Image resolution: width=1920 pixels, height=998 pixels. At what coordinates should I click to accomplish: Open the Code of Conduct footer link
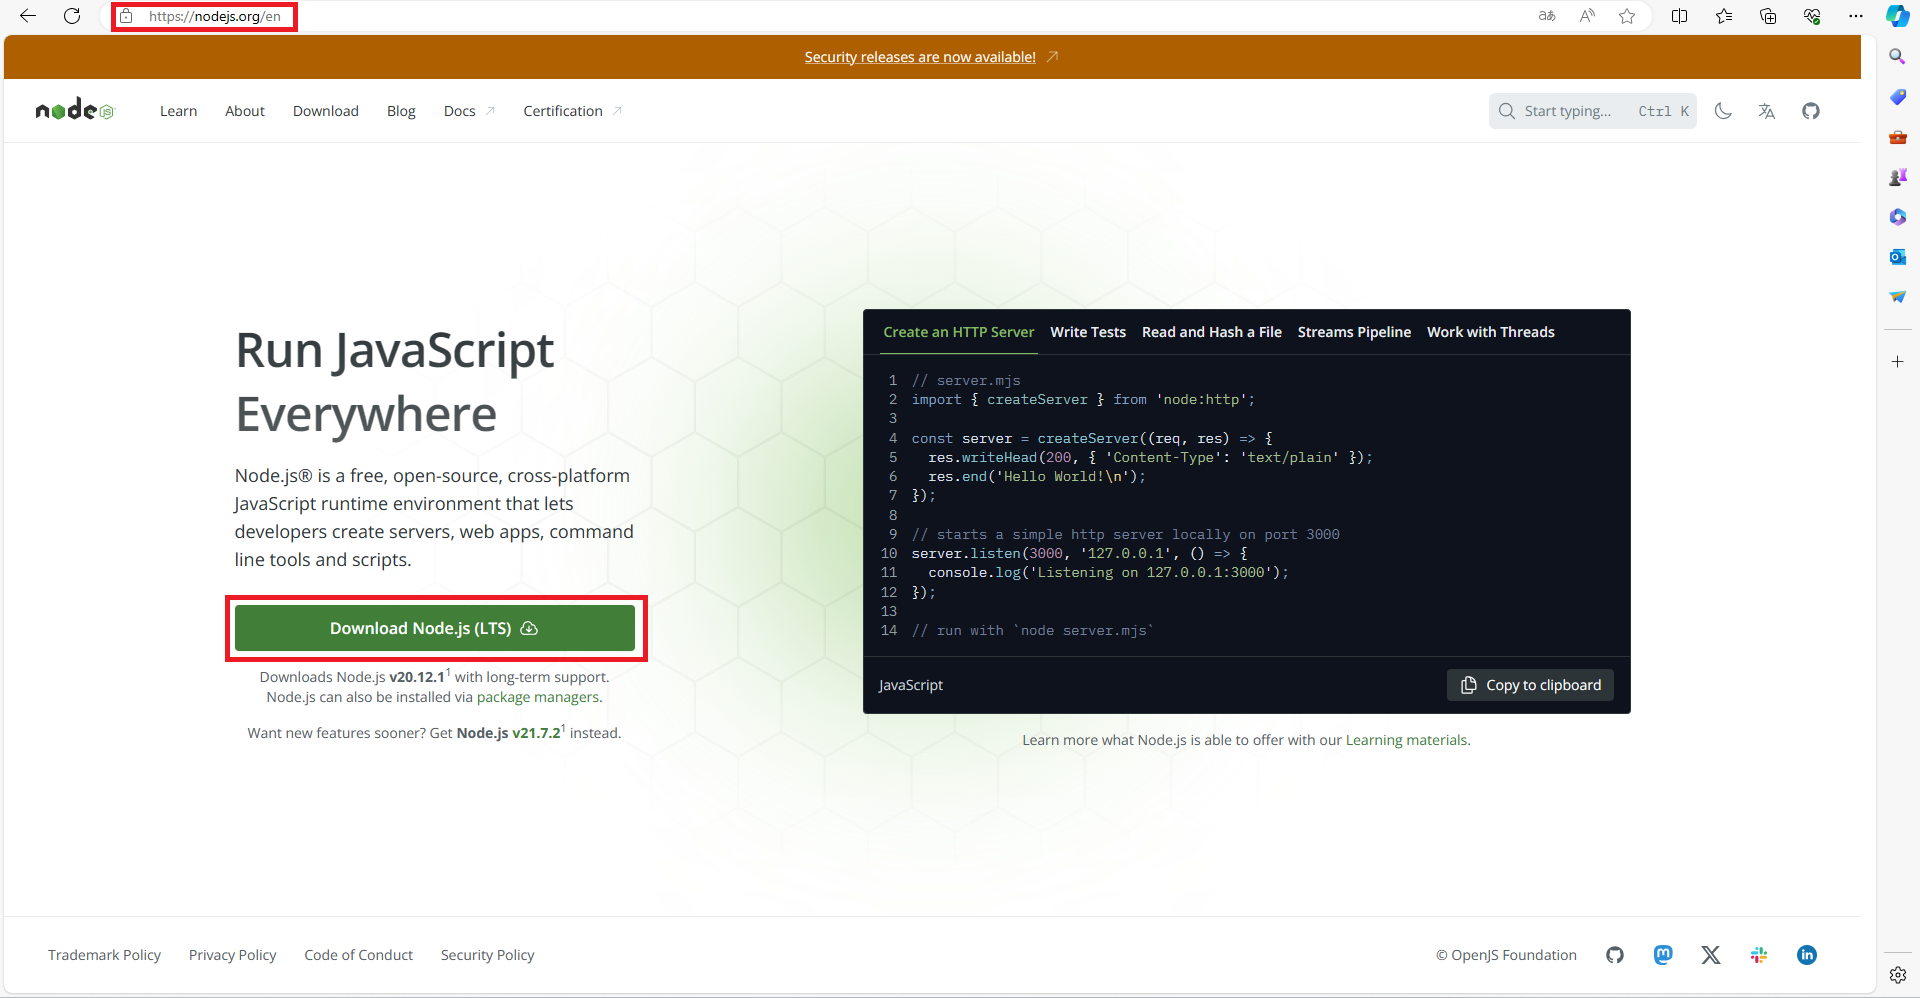tap(358, 955)
